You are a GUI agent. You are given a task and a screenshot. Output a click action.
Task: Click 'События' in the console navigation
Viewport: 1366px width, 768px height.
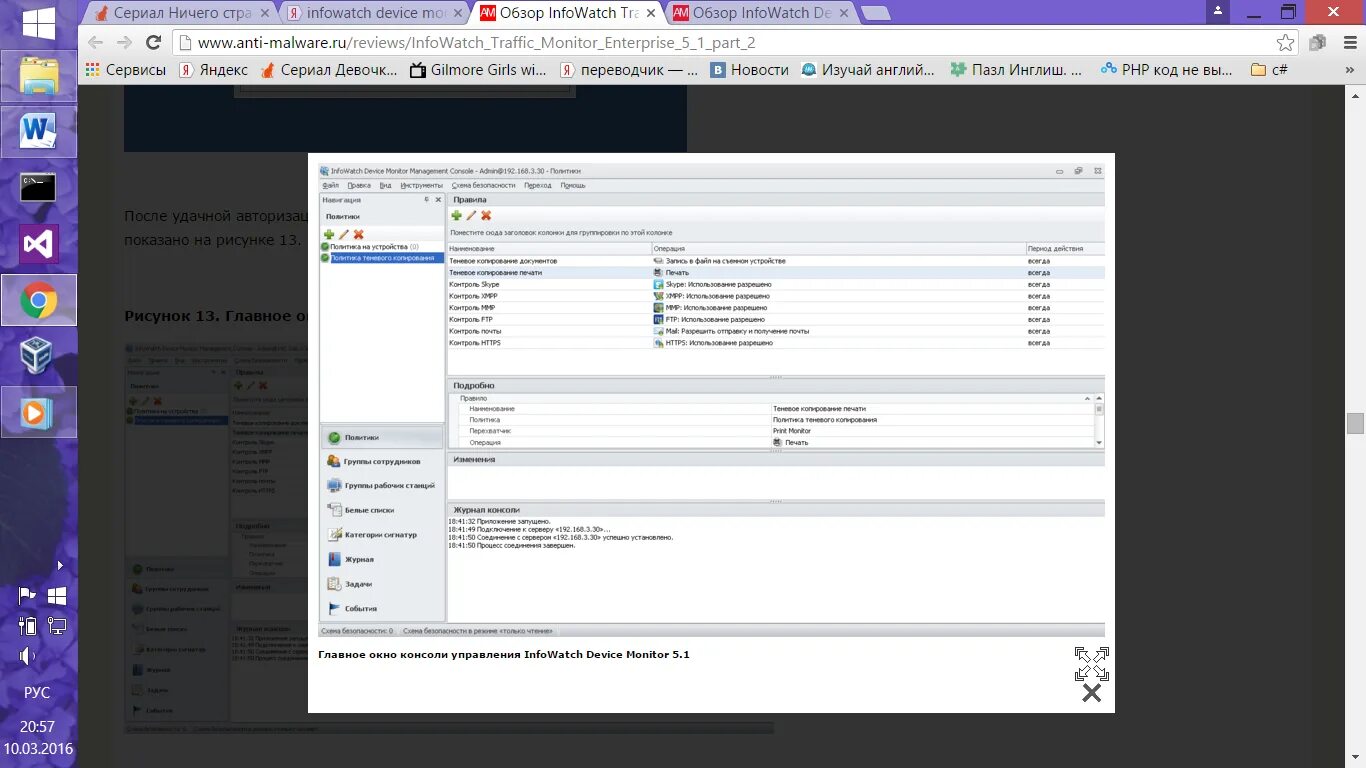click(382, 608)
